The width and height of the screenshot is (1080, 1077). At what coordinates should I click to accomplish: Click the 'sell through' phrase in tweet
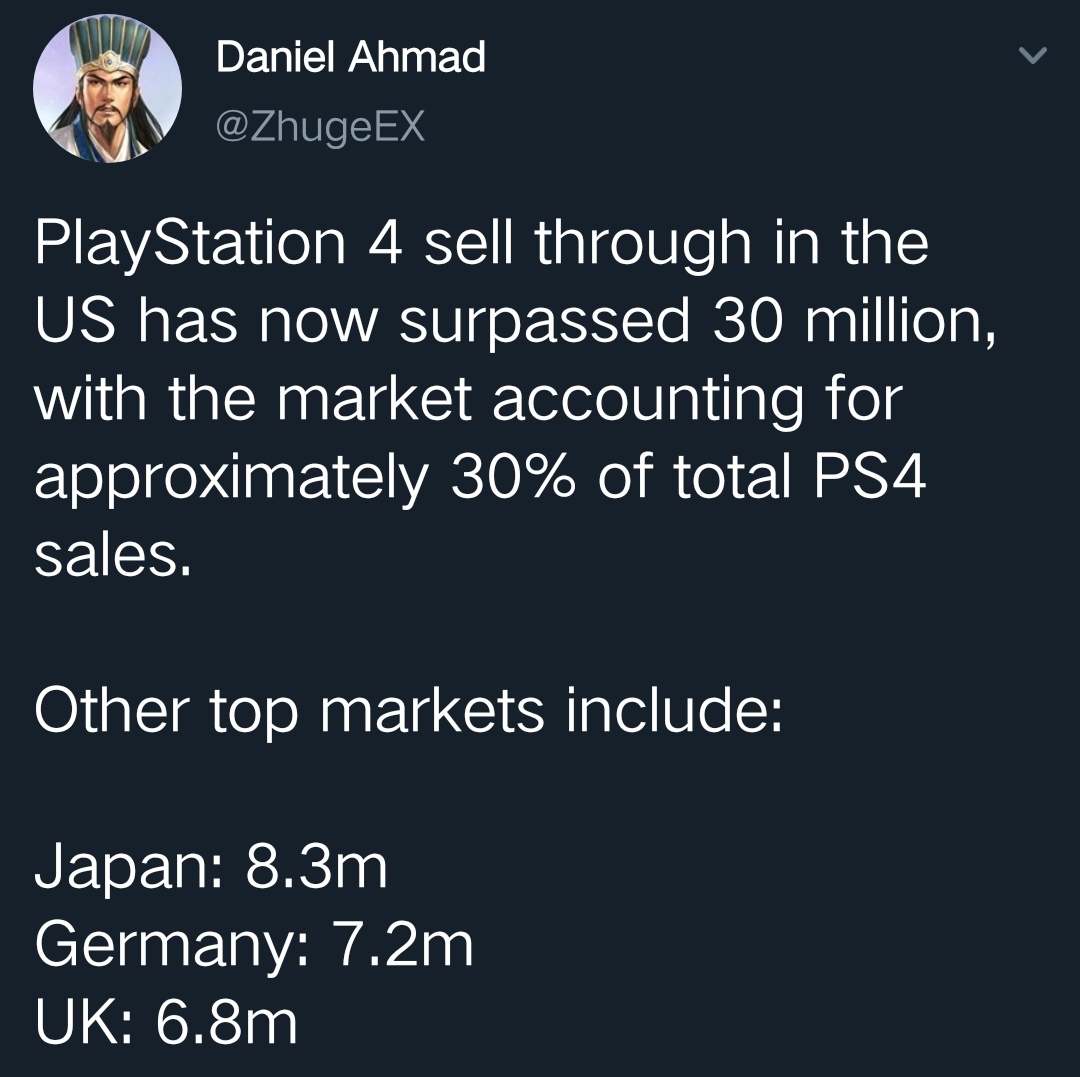pyautogui.click(x=588, y=244)
